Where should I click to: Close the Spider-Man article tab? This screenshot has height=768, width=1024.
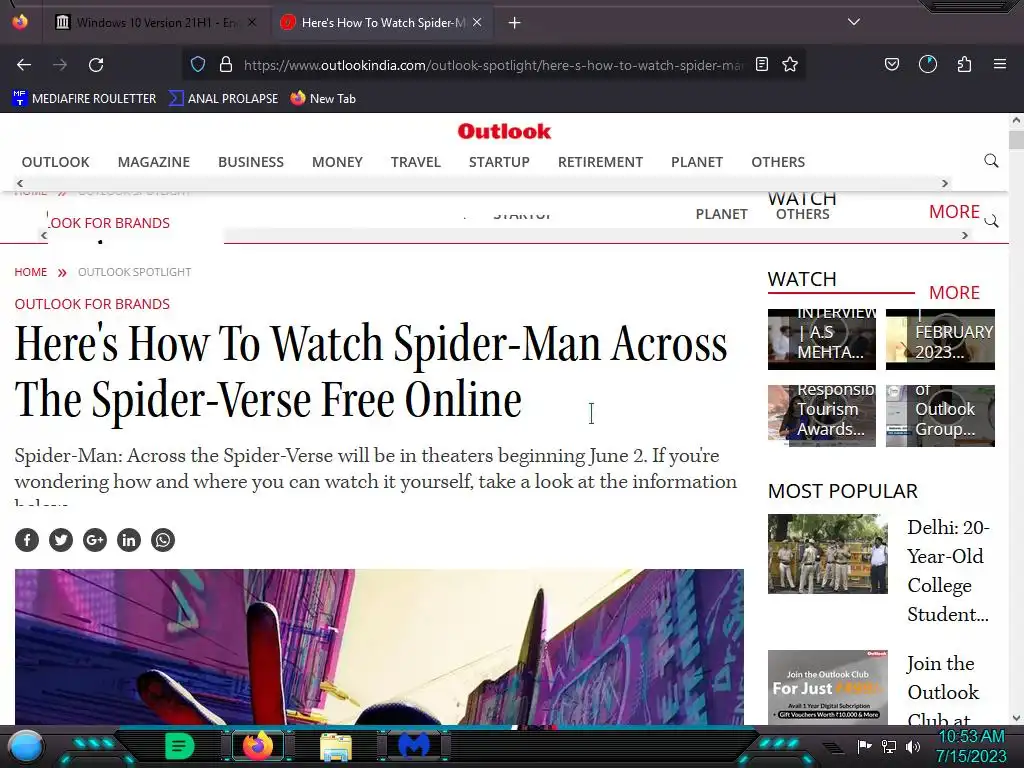477,22
